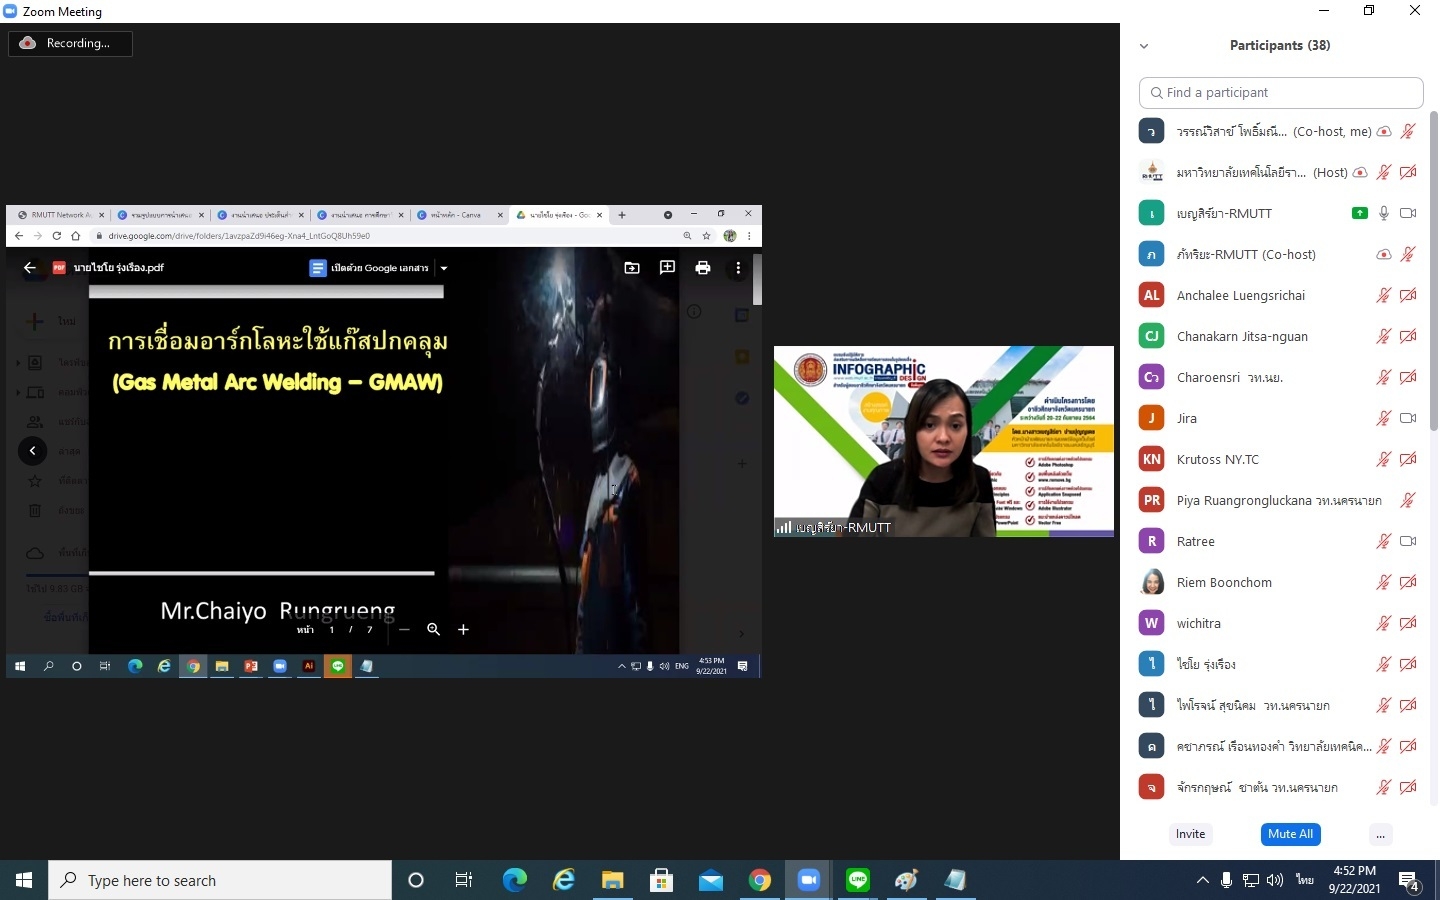Unmute wichitra microphone
The height and width of the screenshot is (900, 1440).
[x=1384, y=623]
